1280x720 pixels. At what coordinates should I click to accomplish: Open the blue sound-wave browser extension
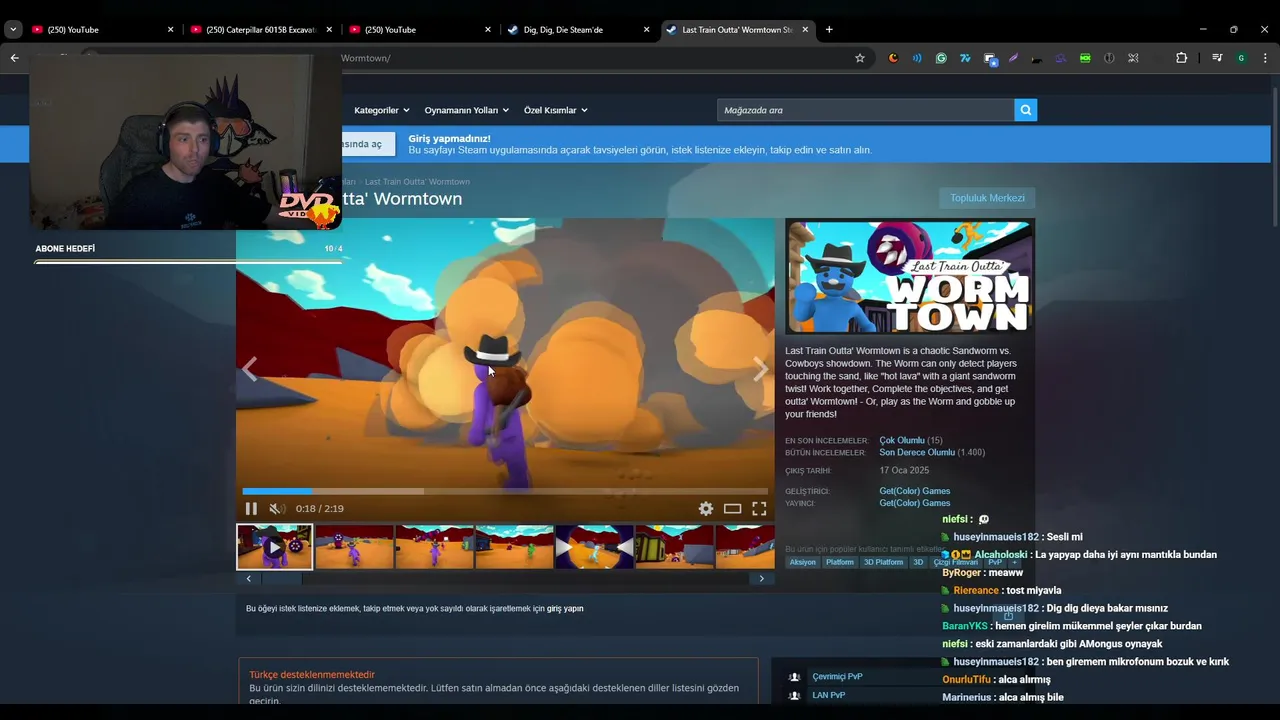(917, 58)
